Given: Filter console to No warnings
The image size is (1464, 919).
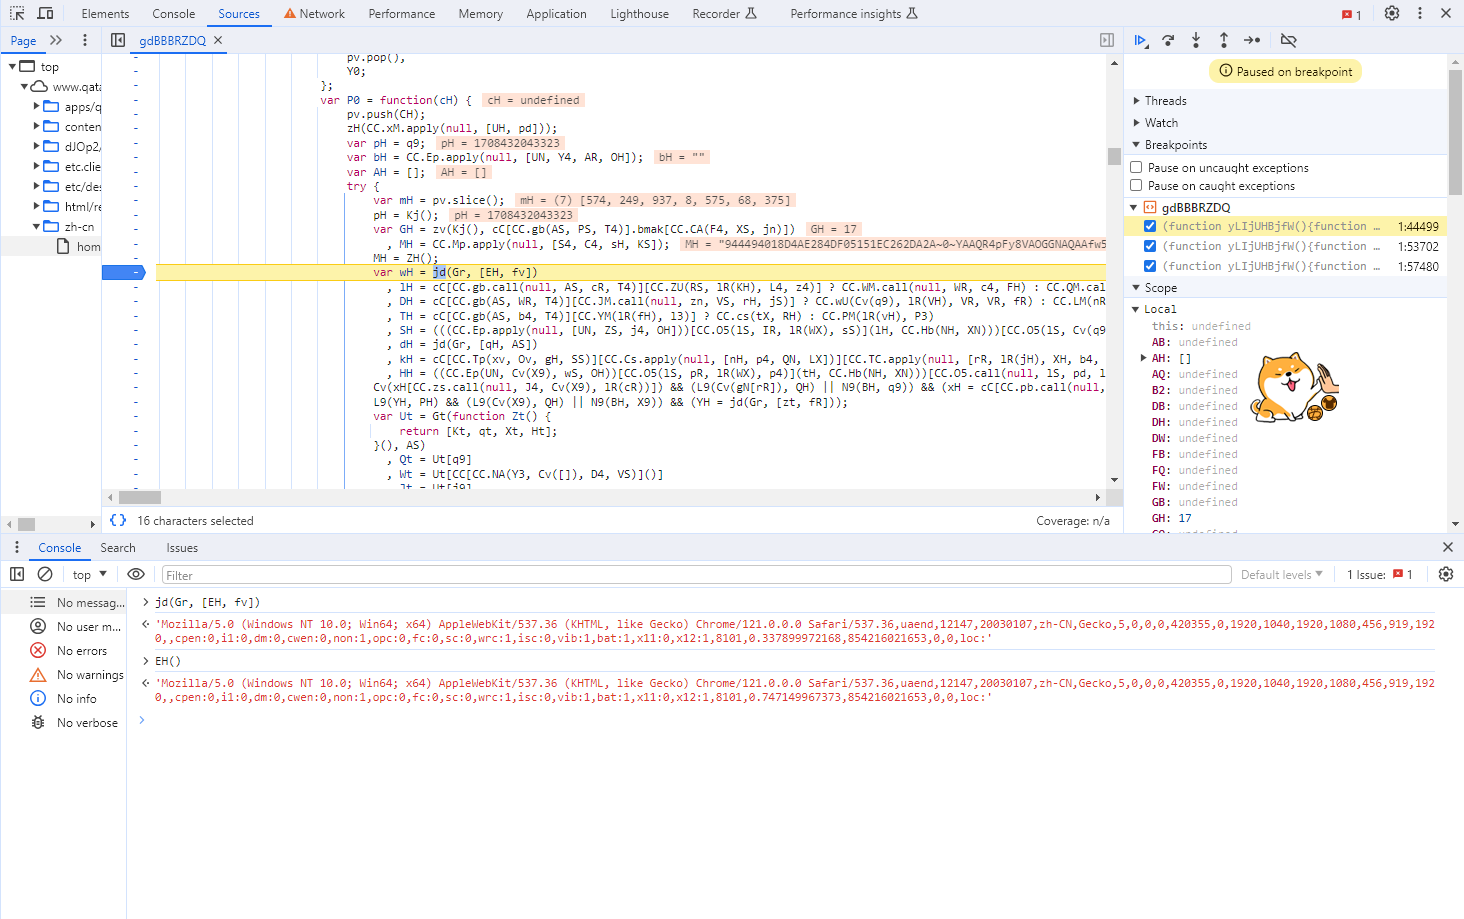Looking at the screenshot, I should [64, 675].
